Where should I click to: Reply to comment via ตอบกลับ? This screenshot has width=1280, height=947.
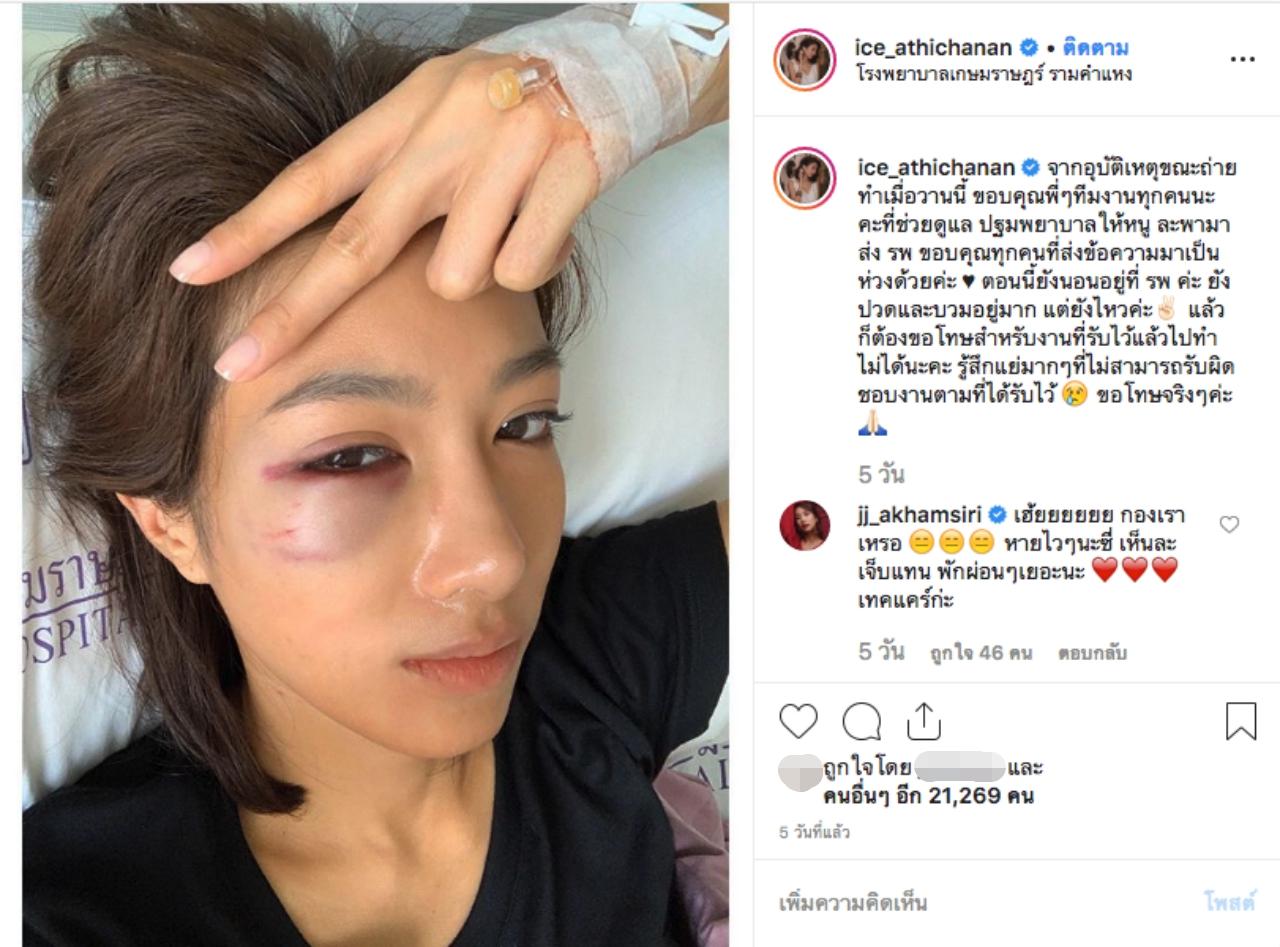pyautogui.click(x=1092, y=653)
